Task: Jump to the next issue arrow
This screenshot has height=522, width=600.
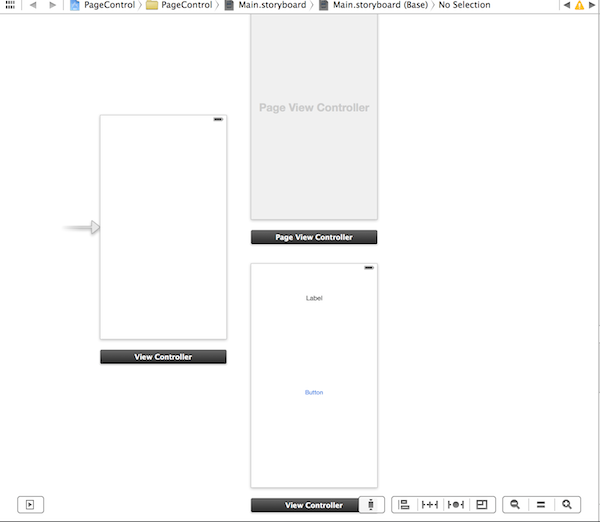Action: (x=592, y=5)
